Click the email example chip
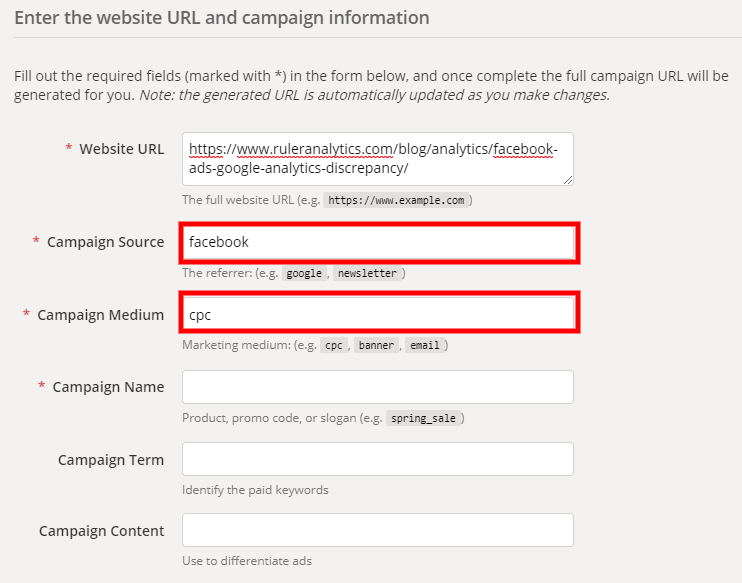 (x=425, y=346)
